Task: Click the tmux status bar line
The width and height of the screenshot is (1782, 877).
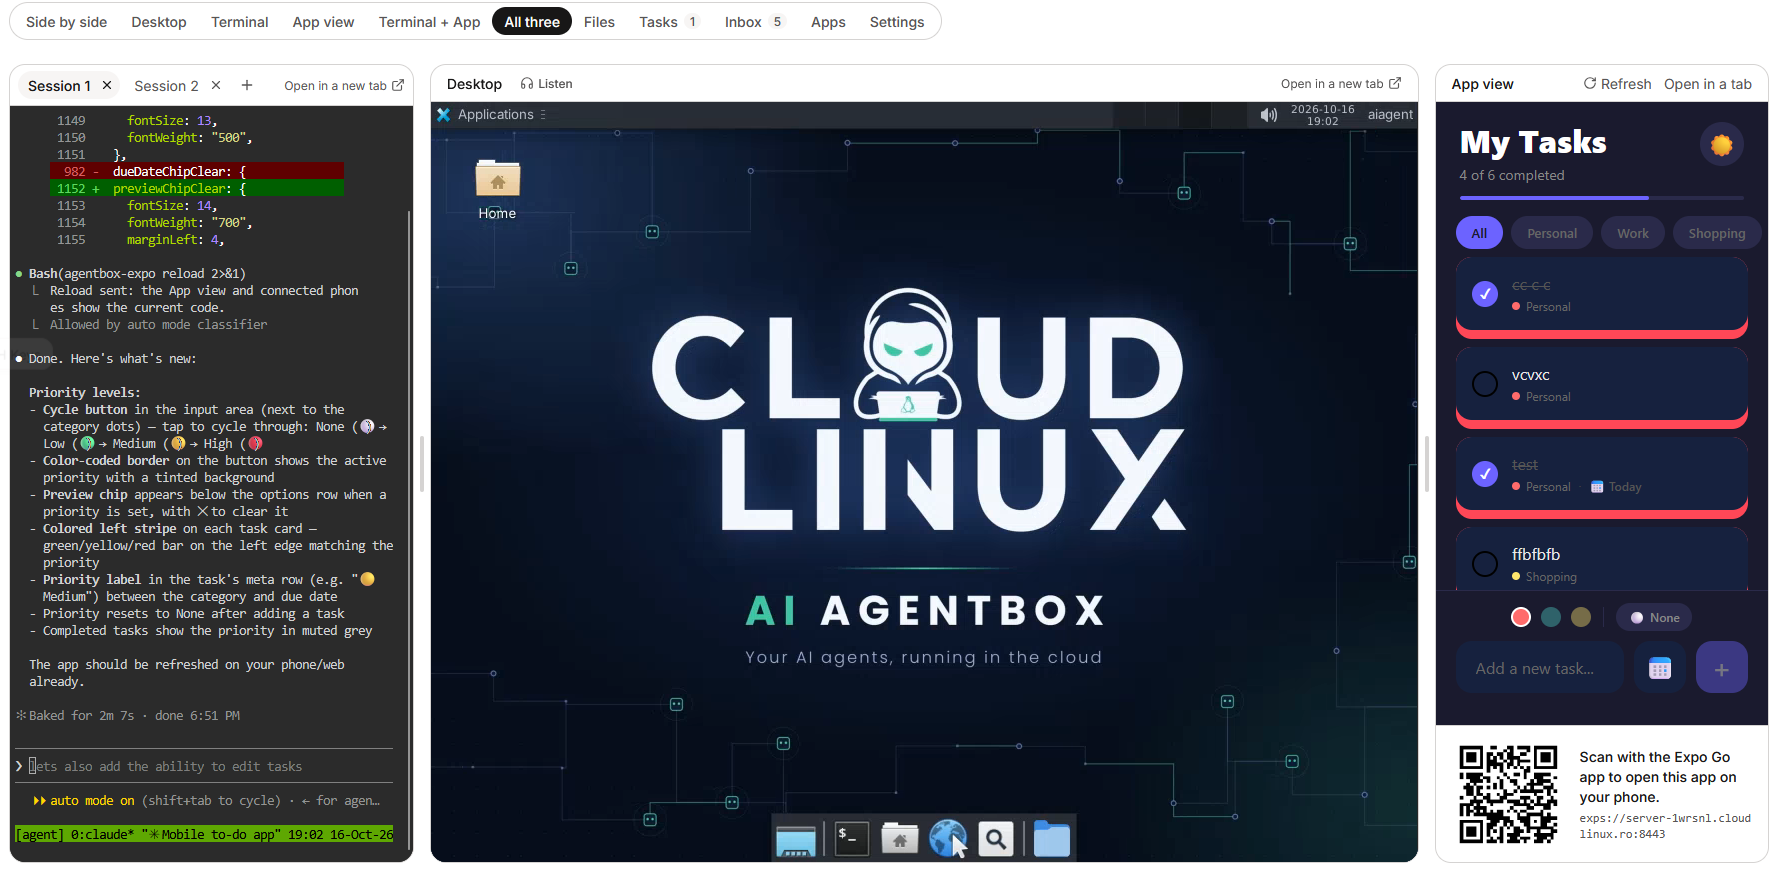Action: (x=204, y=834)
